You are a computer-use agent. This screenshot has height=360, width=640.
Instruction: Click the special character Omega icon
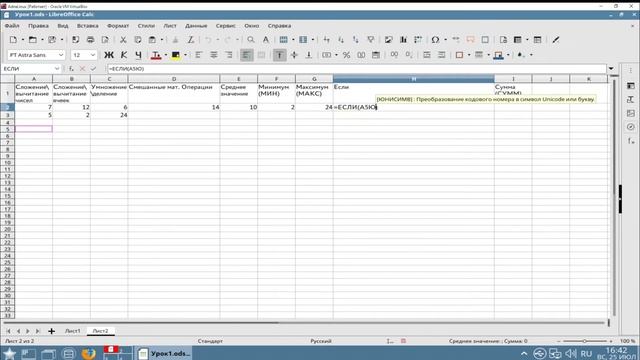point(435,40)
